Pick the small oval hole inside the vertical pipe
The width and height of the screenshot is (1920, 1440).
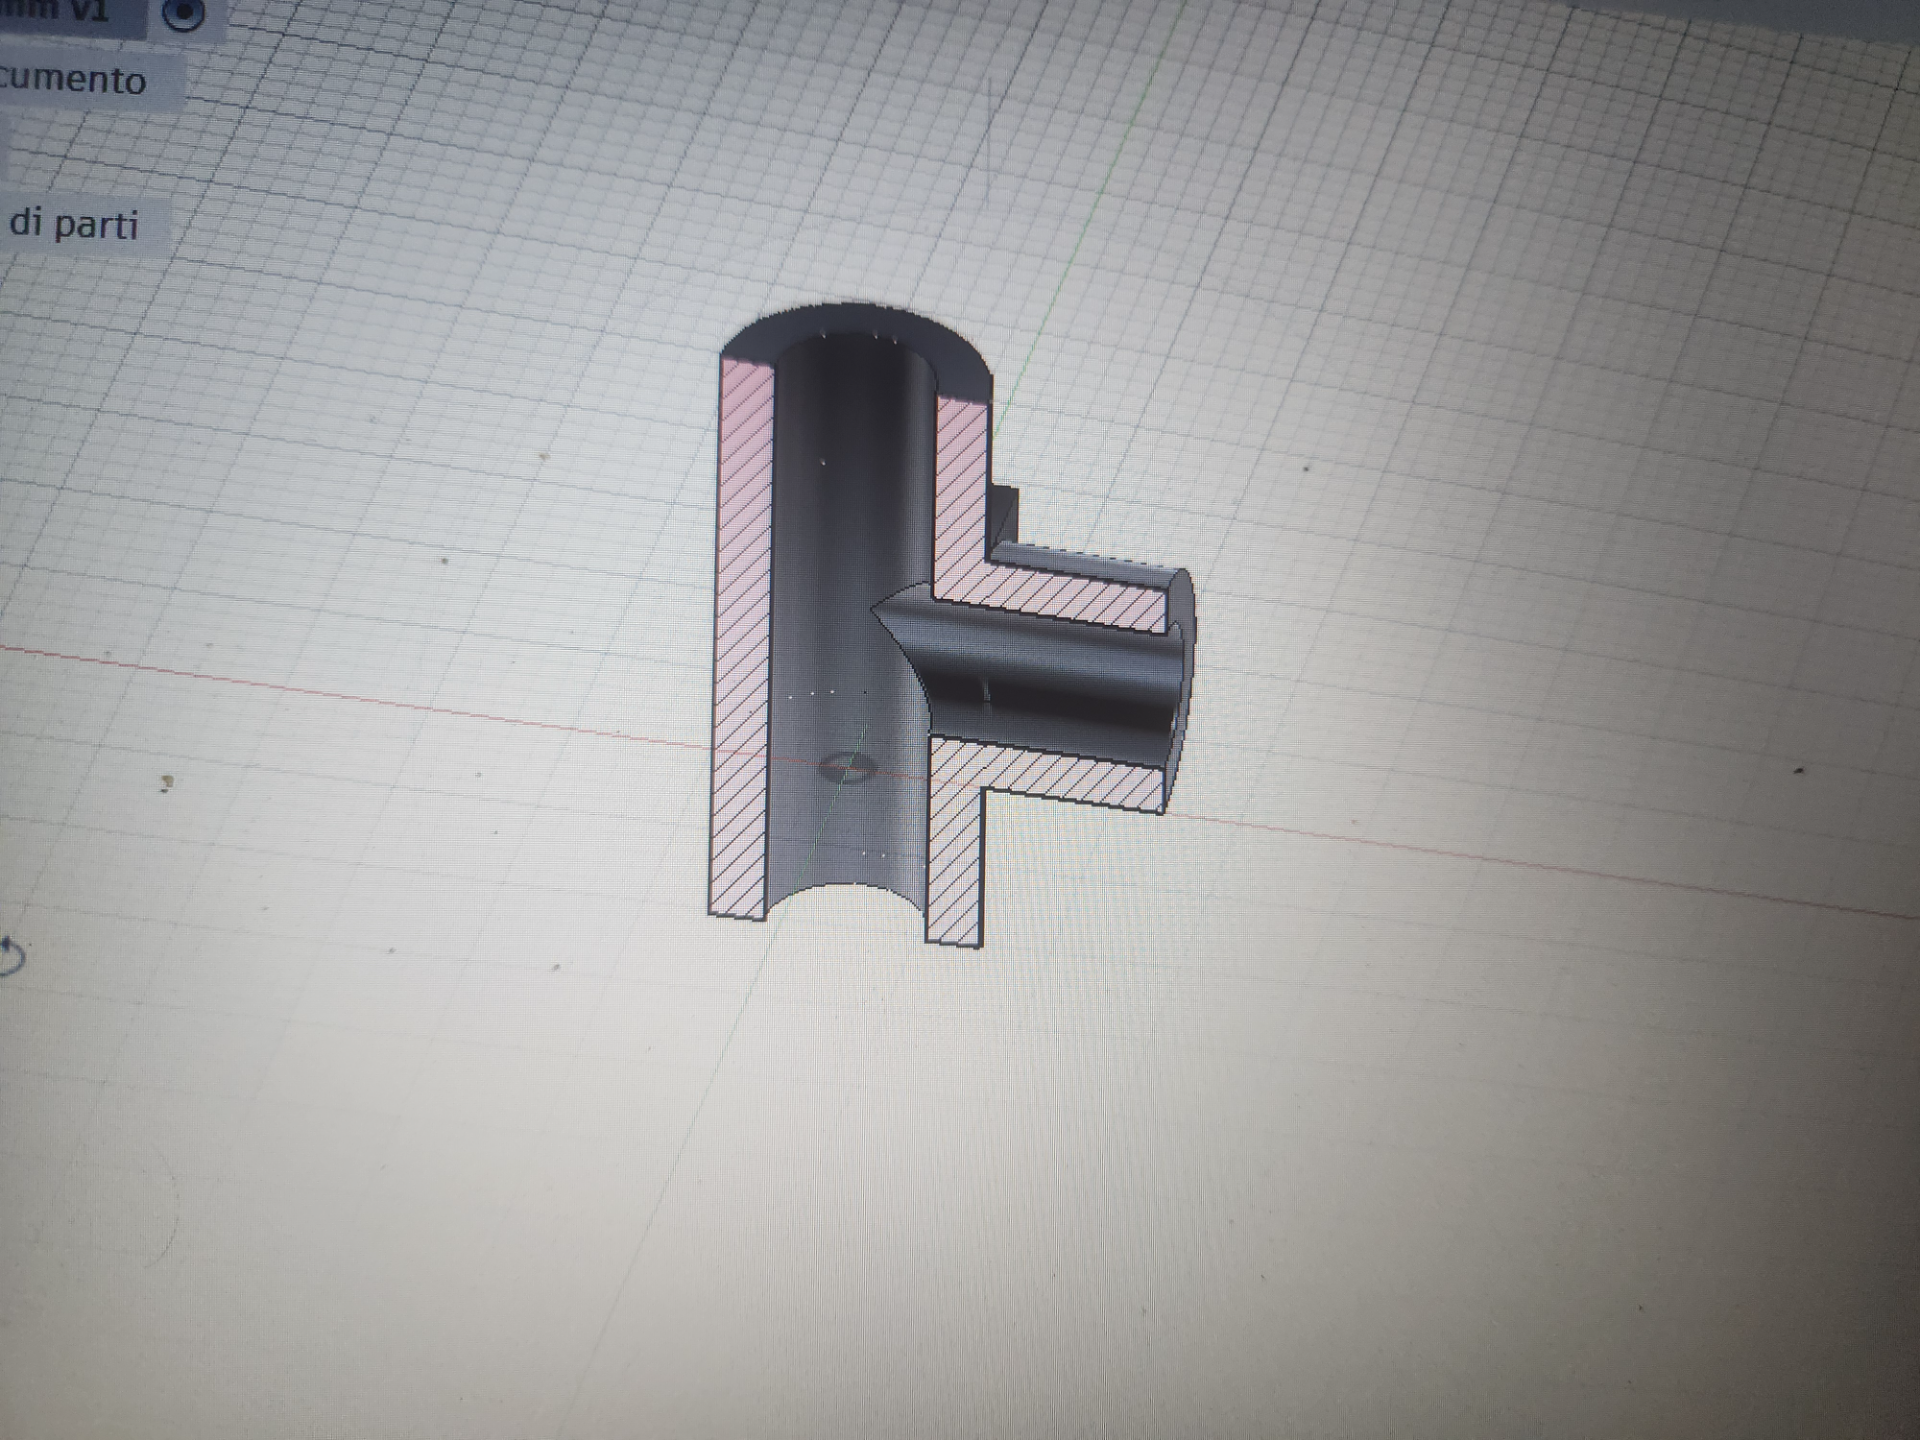click(848, 768)
